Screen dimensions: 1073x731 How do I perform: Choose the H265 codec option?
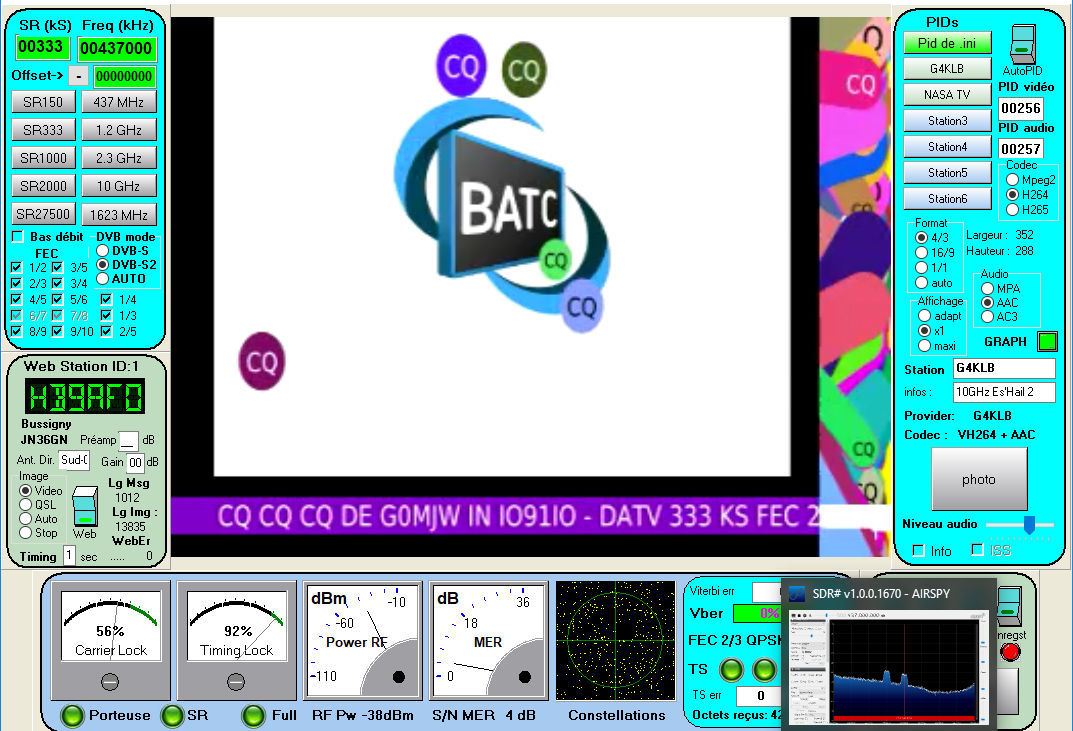(1013, 210)
